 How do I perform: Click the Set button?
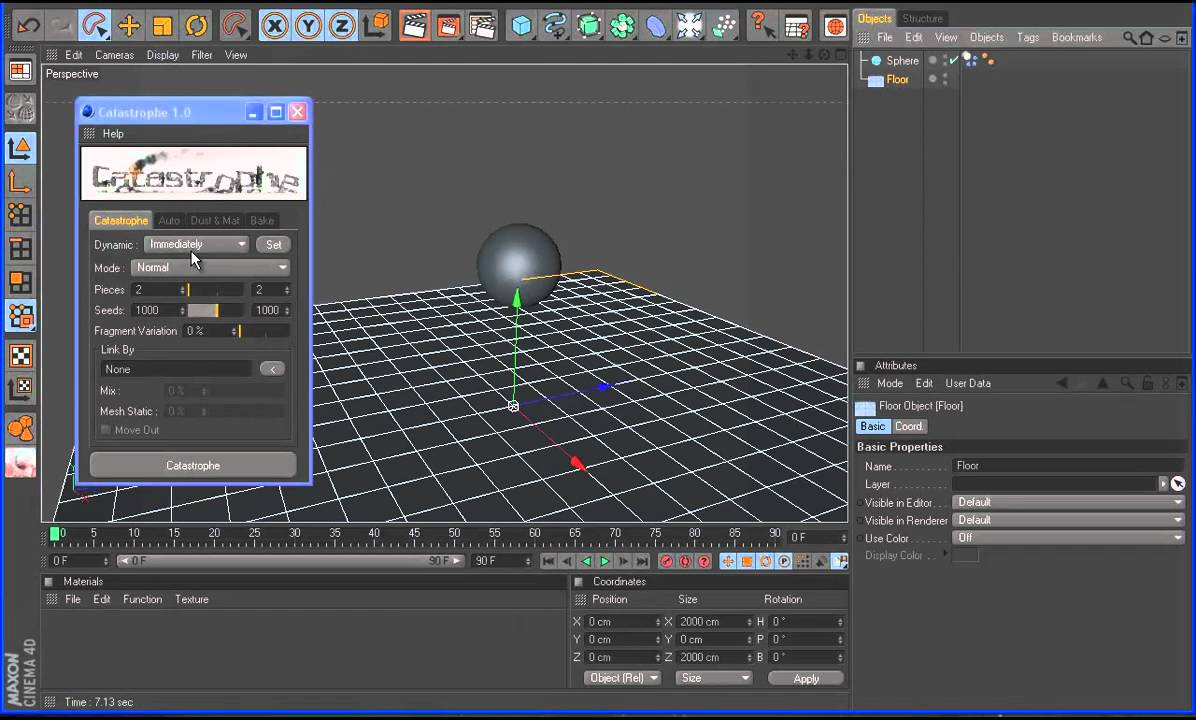pyautogui.click(x=273, y=245)
